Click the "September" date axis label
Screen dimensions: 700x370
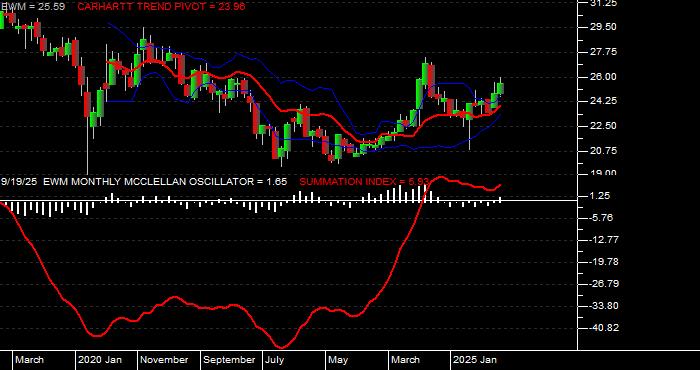click(x=230, y=360)
